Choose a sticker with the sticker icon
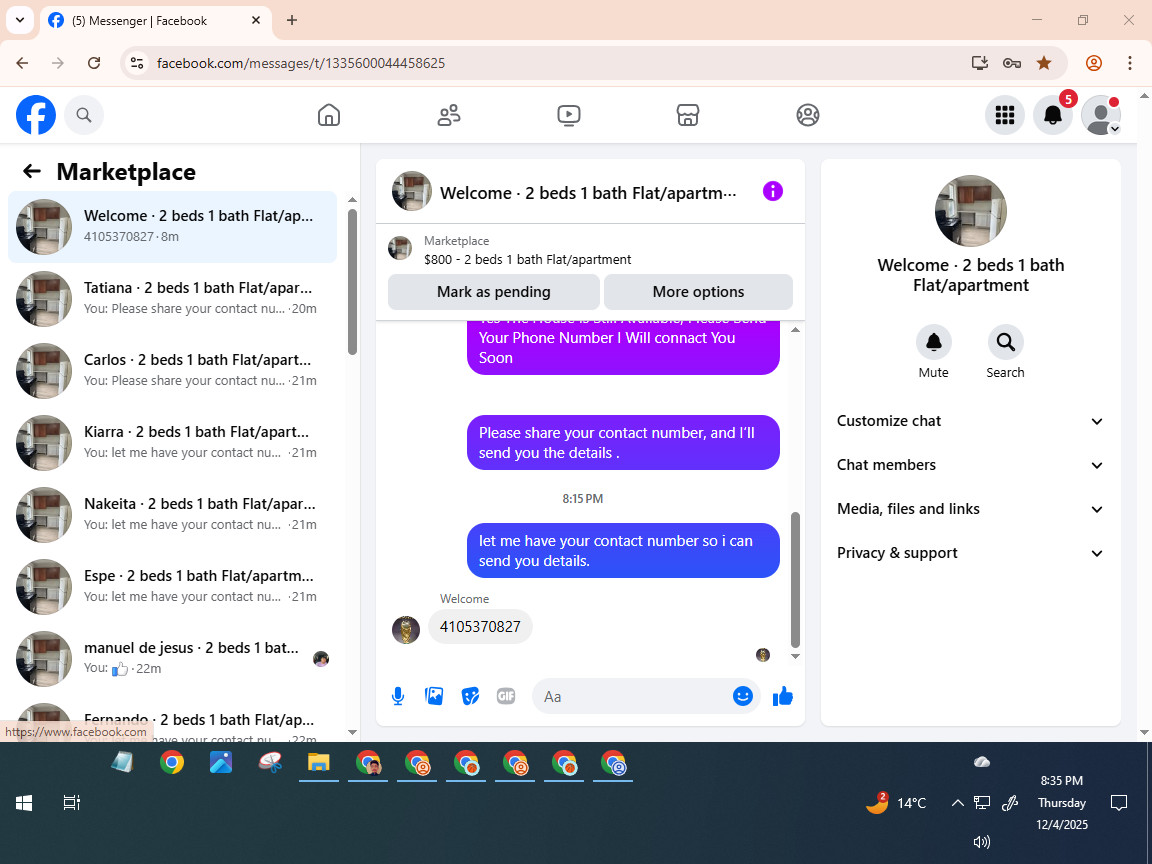The width and height of the screenshot is (1152, 864). pos(470,696)
